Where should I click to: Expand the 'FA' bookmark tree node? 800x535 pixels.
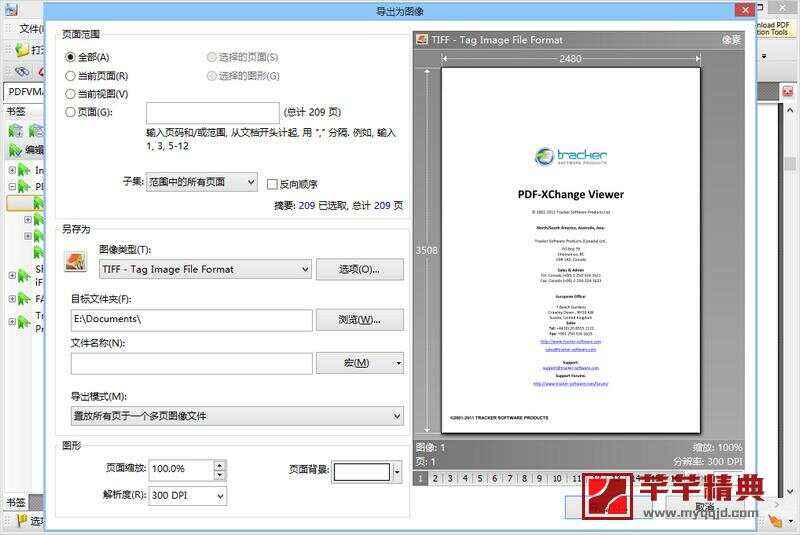tap(12, 298)
